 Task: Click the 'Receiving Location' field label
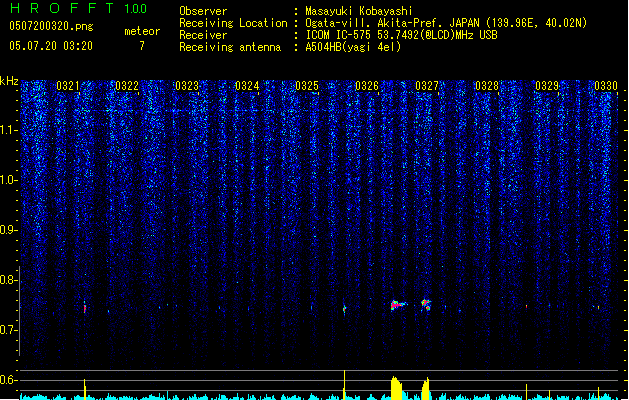click(233, 23)
